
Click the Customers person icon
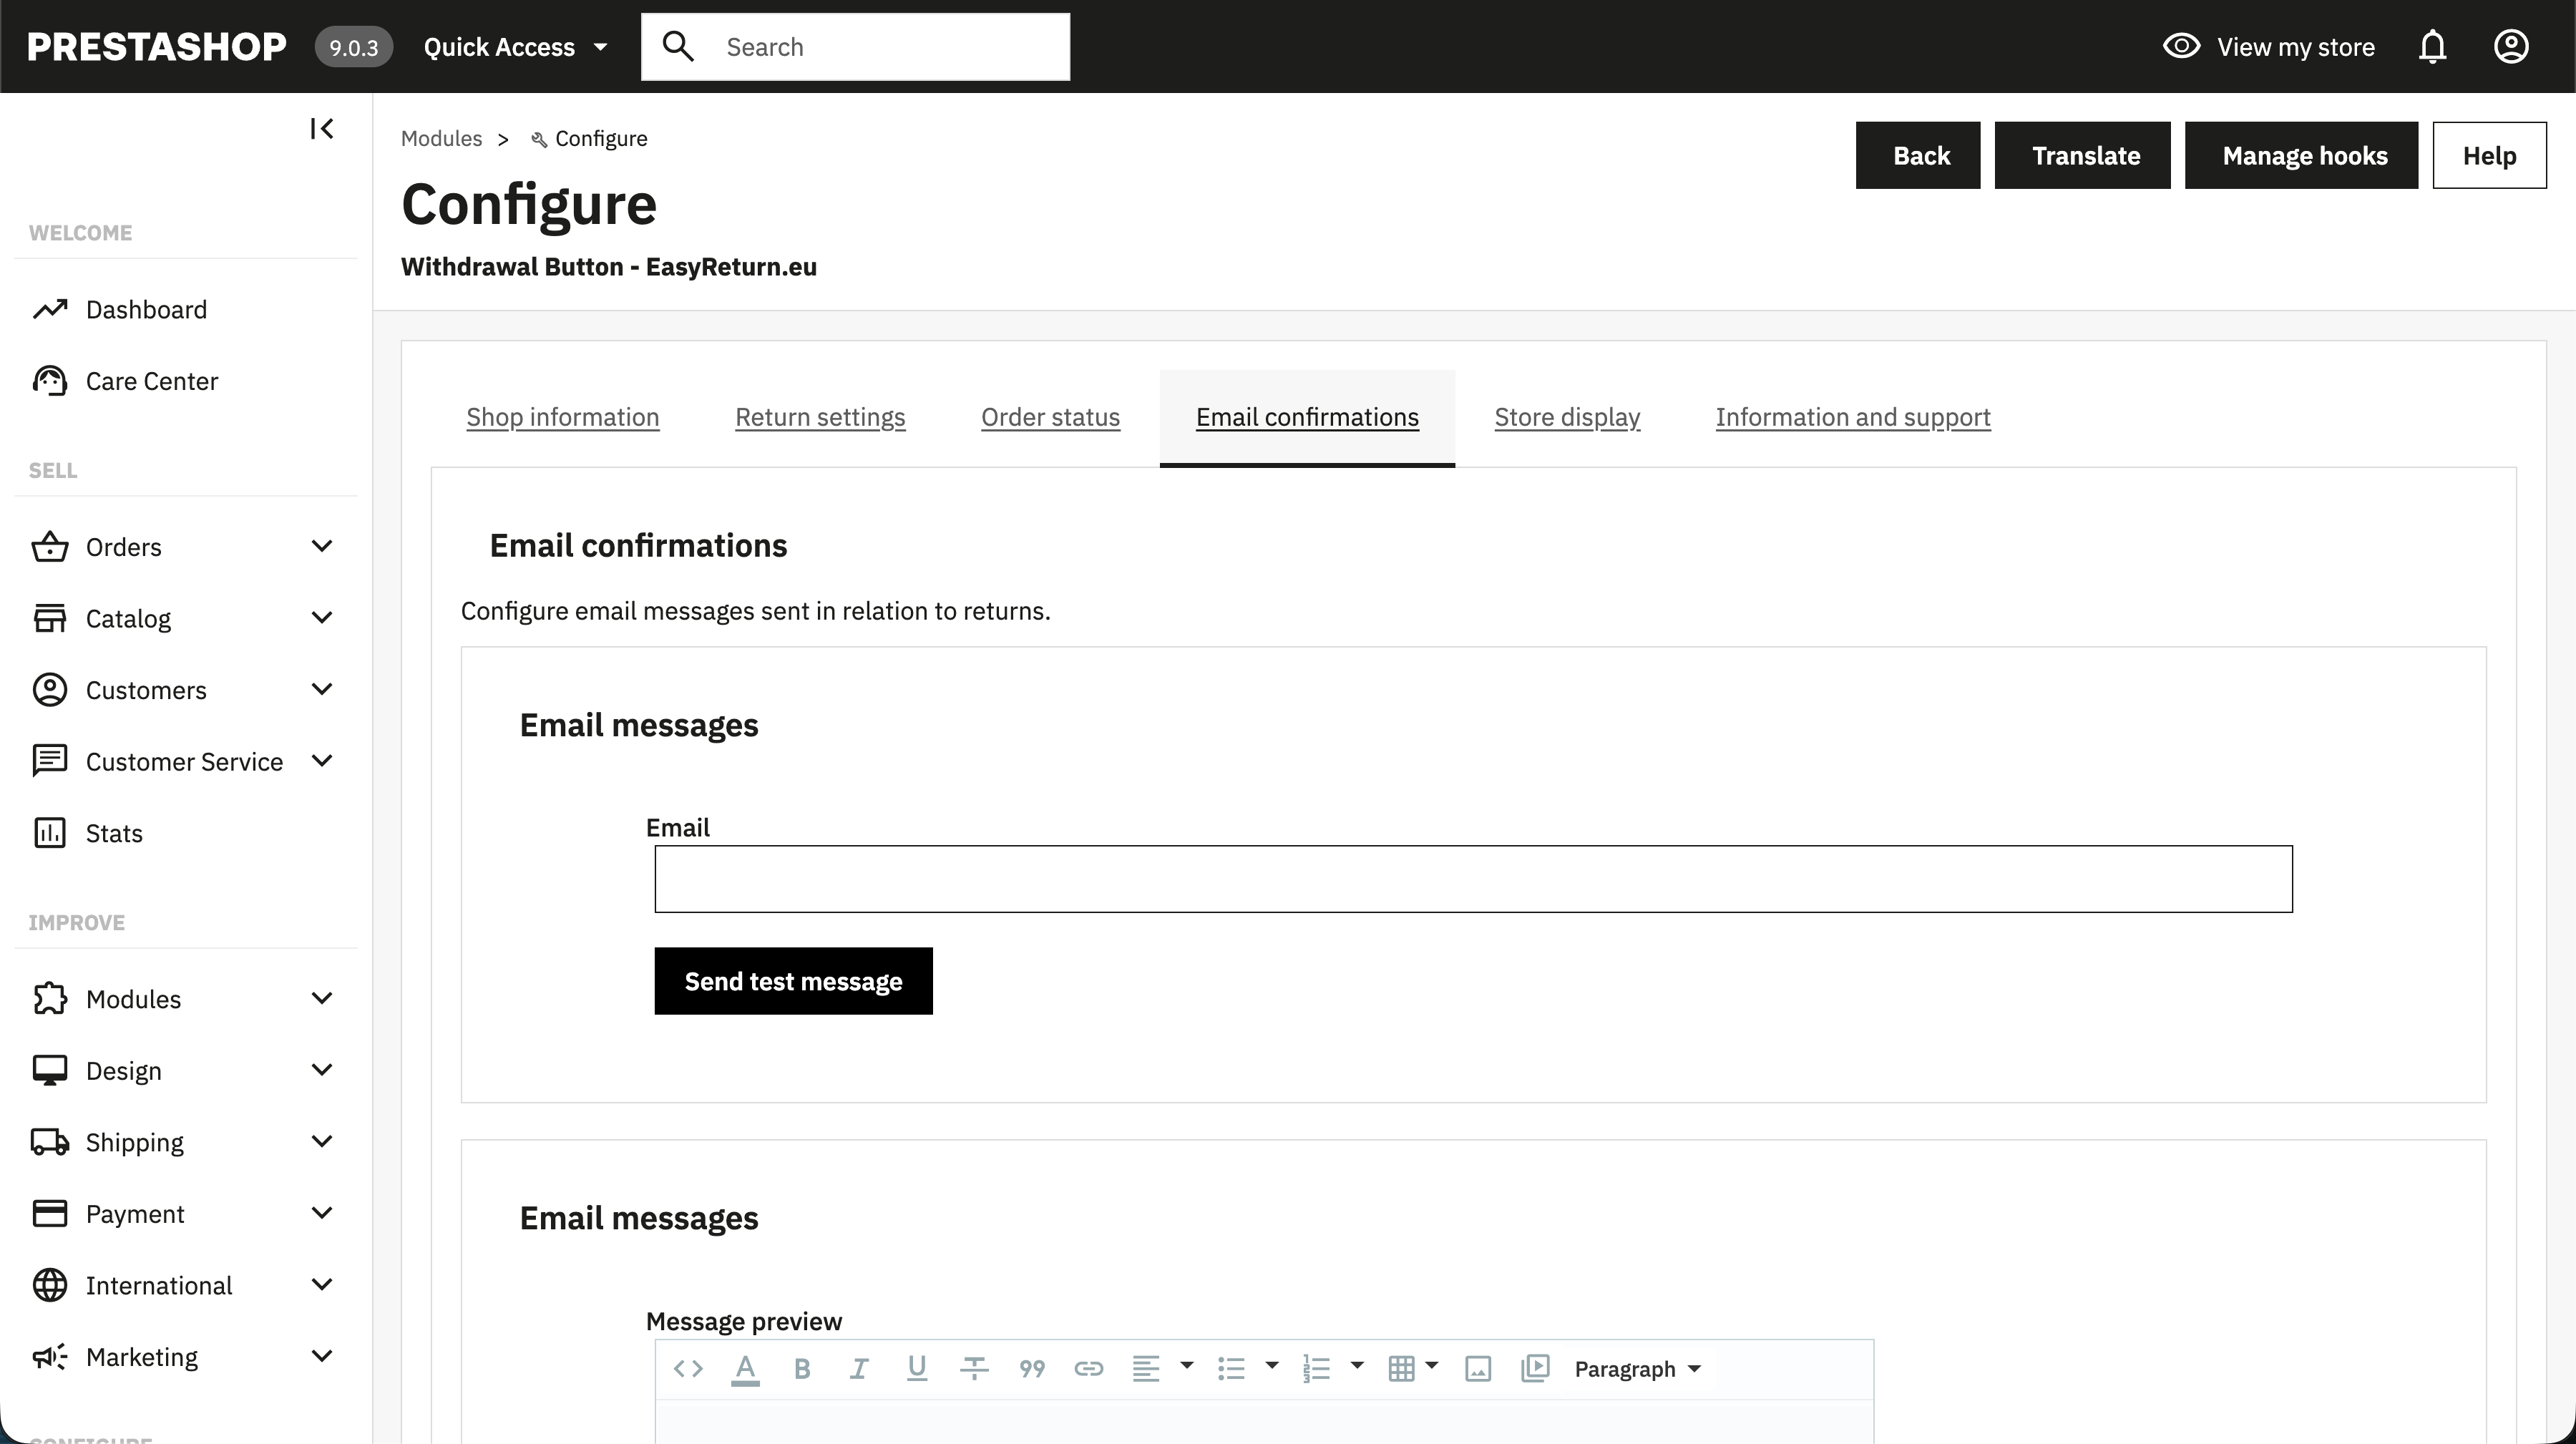(50, 690)
